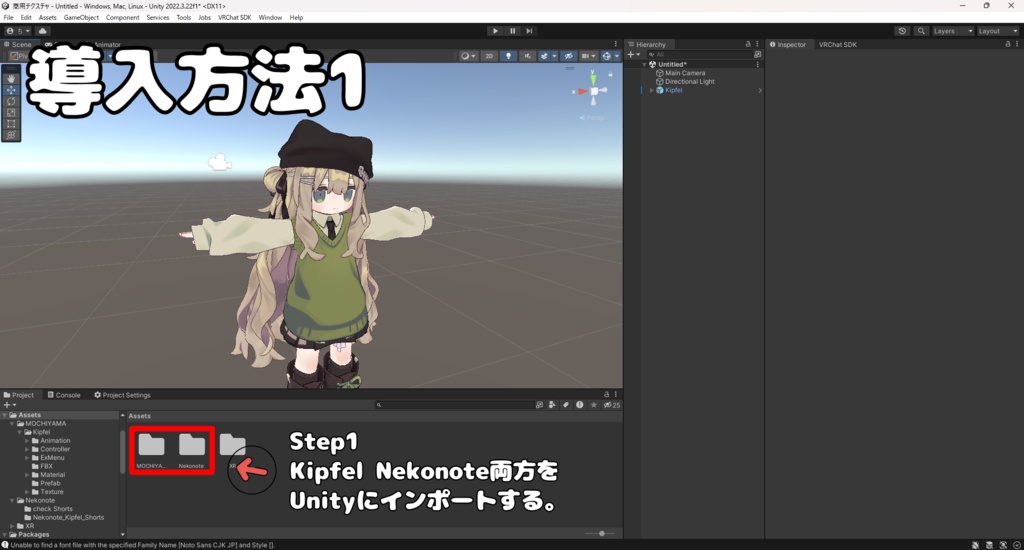Select the Move tool in Scene toolbar
Screen dimensions: 1024x550
click(11, 90)
